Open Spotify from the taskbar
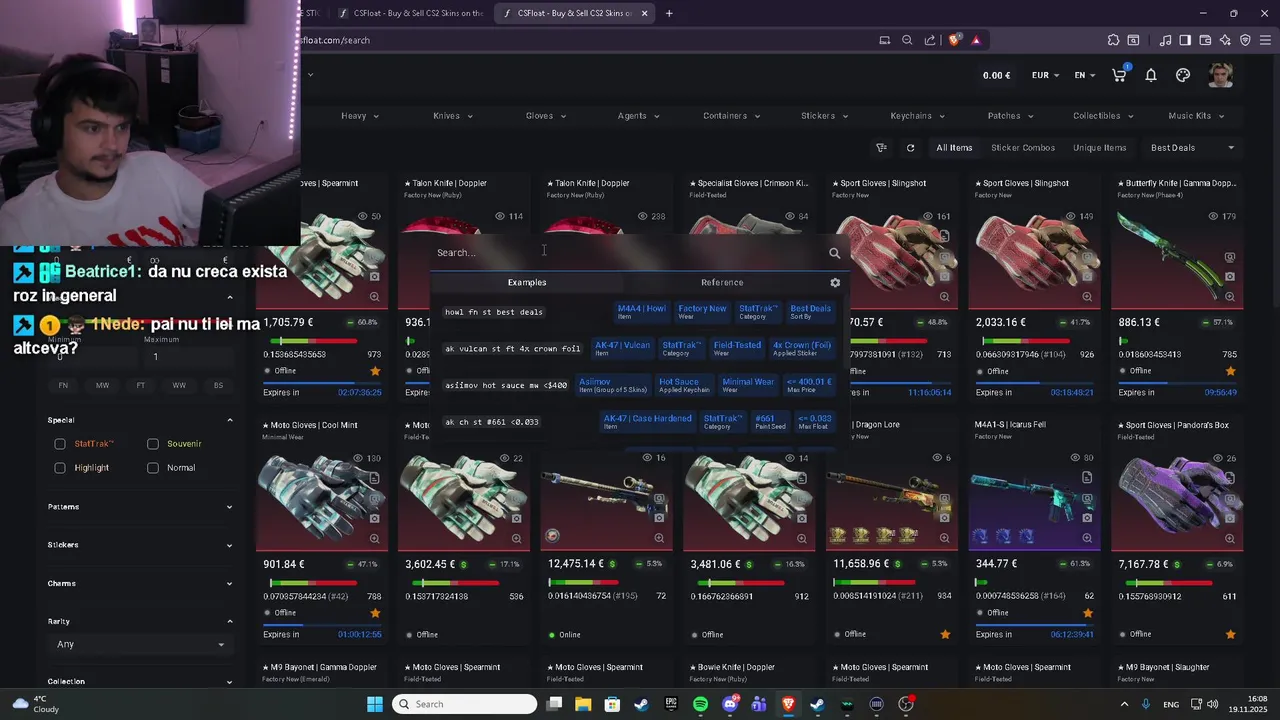Viewport: 1280px width, 720px height. (700, 704)
